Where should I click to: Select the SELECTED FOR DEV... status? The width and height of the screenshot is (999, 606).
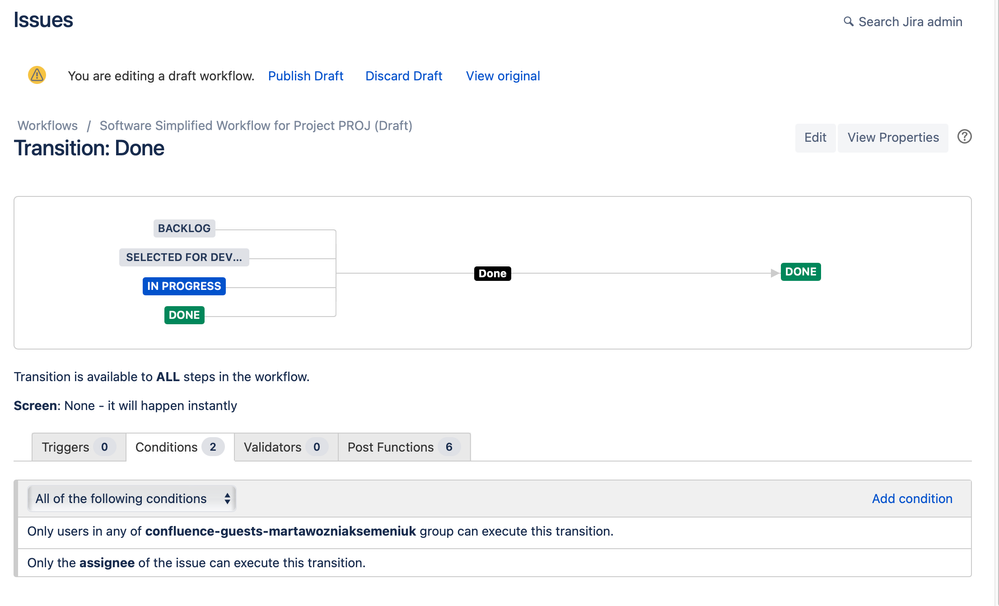(x=184, y=257)
